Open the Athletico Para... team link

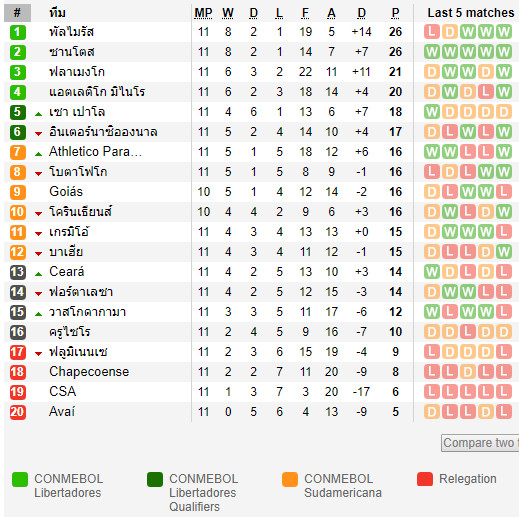(95, 152)
